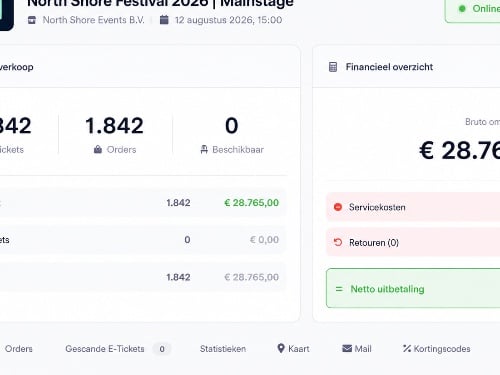Viewport: 500px width, 375px height.
Task: Click the Financieel overzicht calculator icon
Action: click(333, 67)
